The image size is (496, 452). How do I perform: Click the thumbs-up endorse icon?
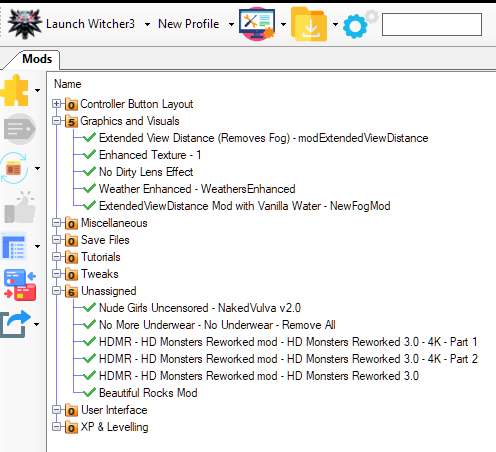[x=20, y=207]
